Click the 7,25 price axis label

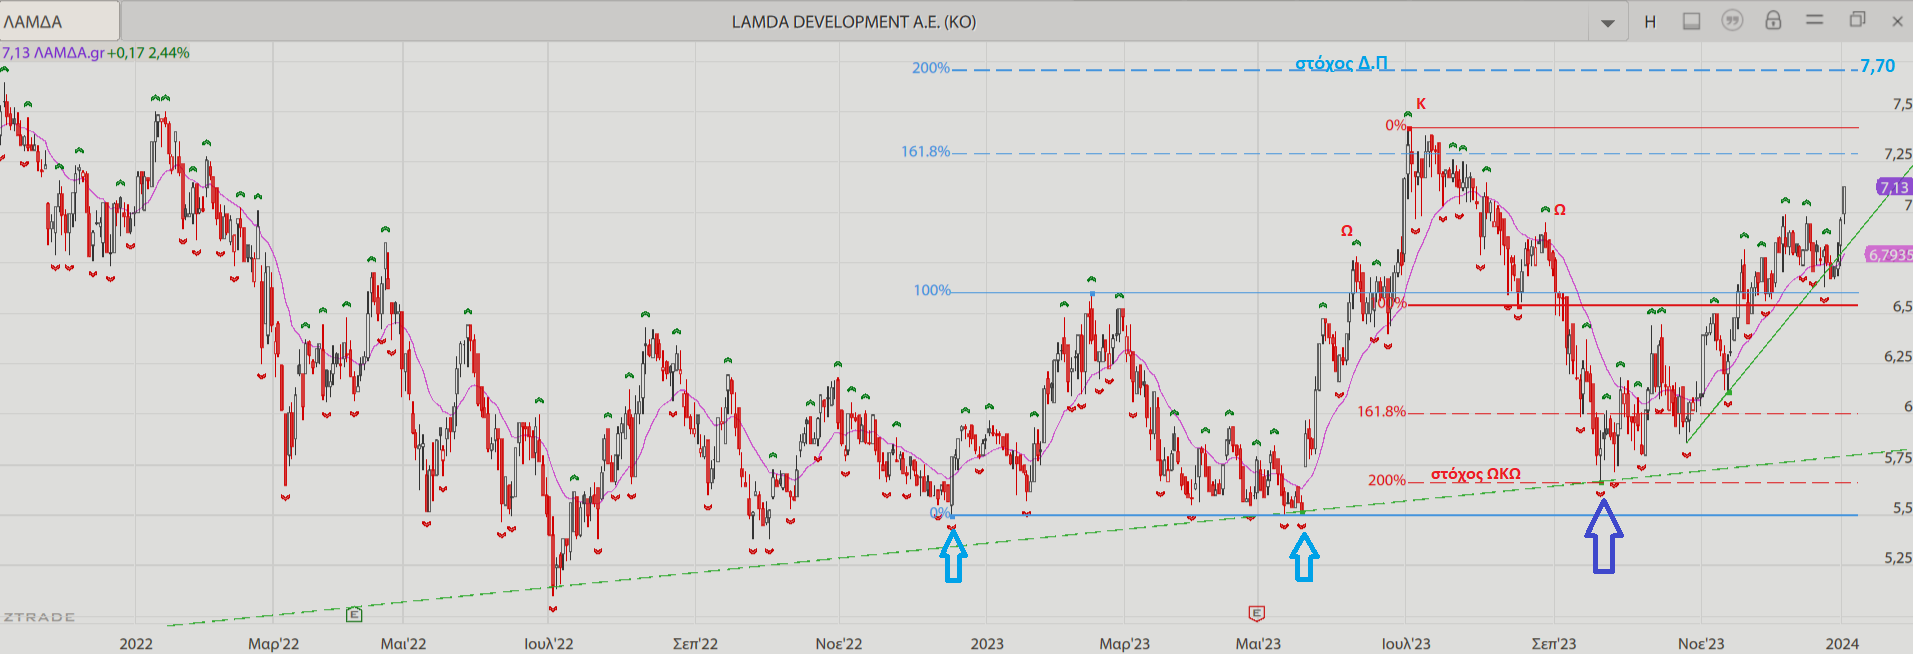pos(1897,154)
